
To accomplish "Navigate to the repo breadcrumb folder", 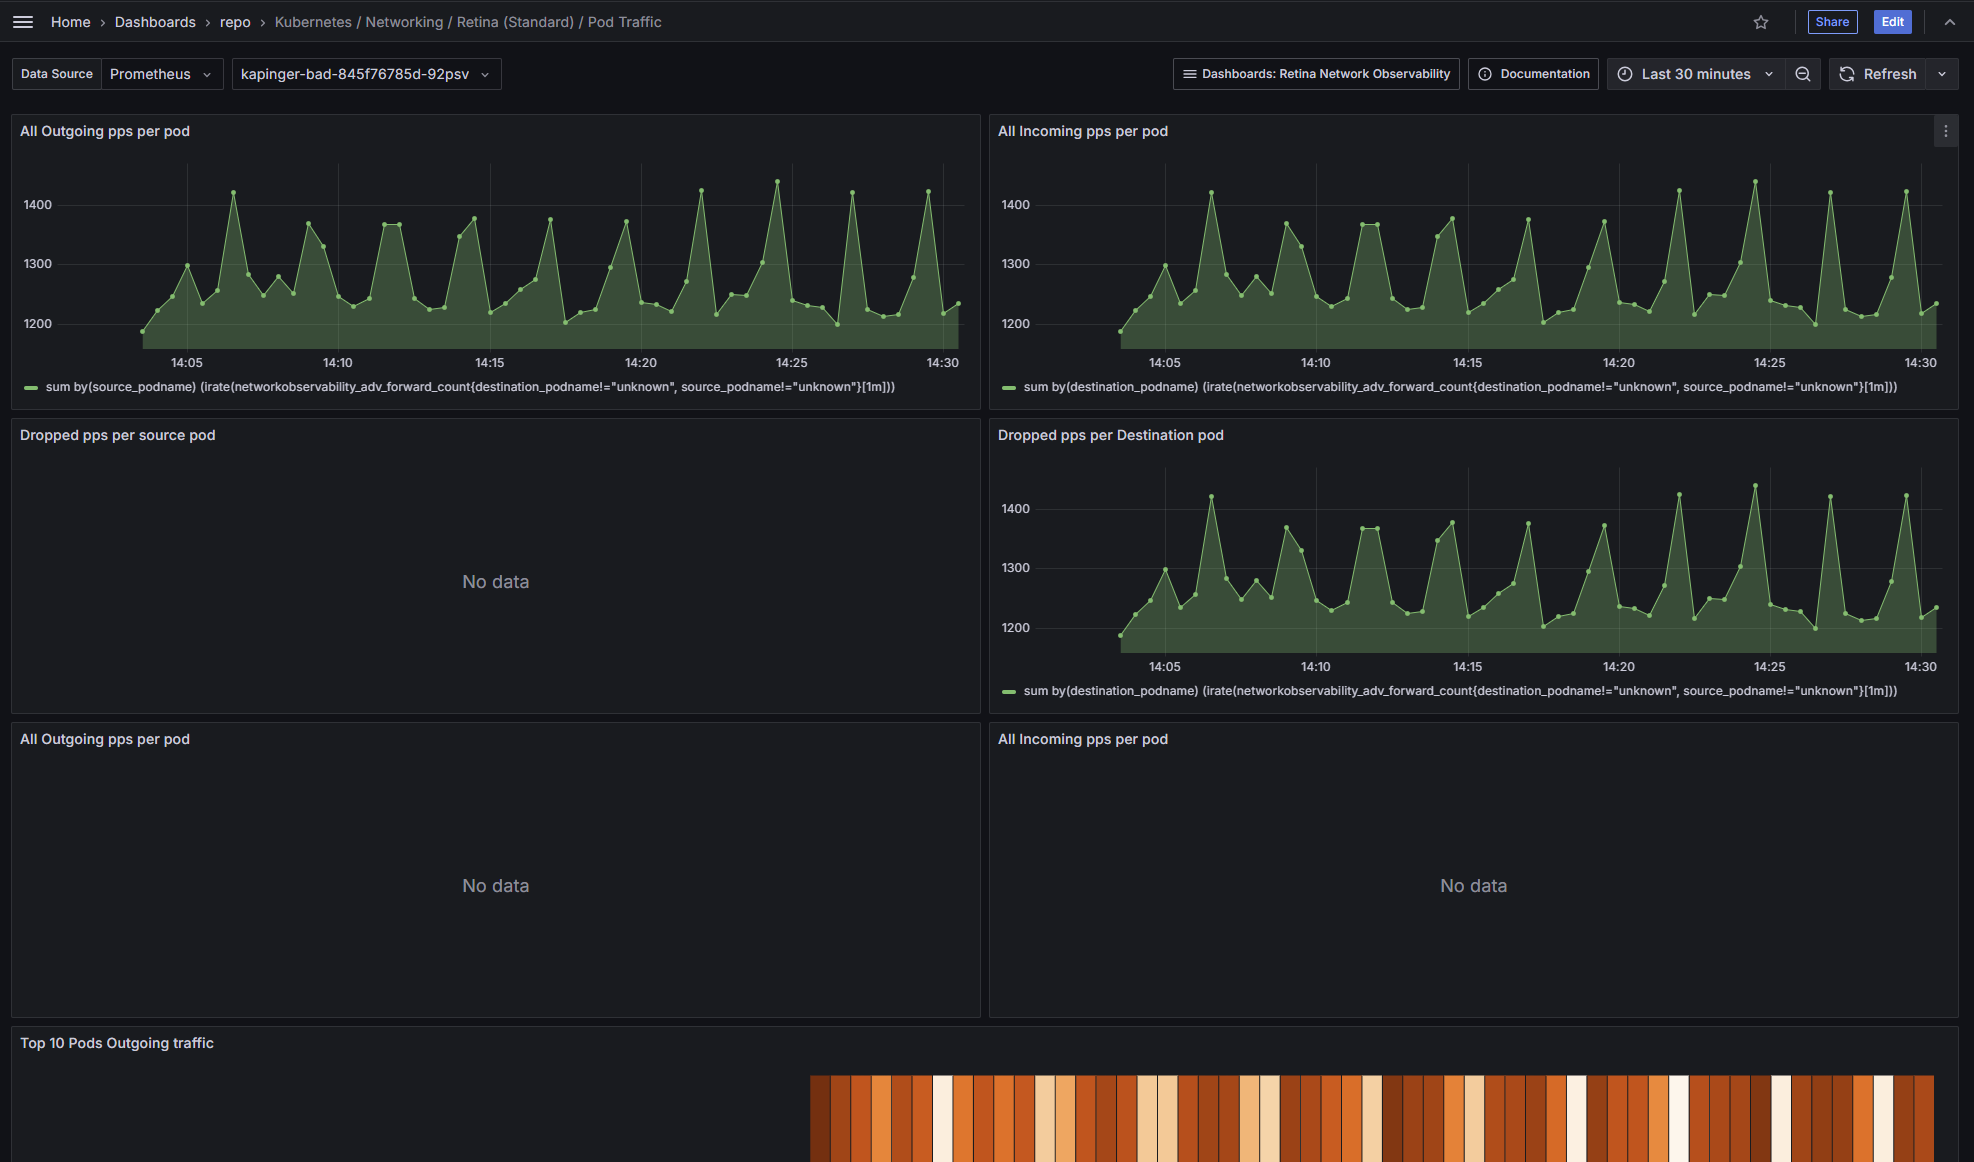I will [x=235, y=22].
